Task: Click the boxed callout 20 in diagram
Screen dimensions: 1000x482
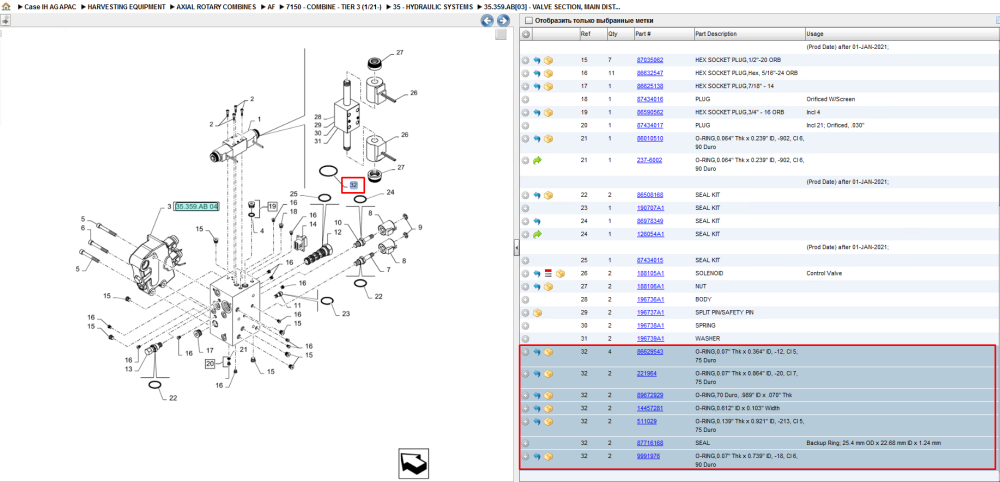Action: [x=210, y=364]
